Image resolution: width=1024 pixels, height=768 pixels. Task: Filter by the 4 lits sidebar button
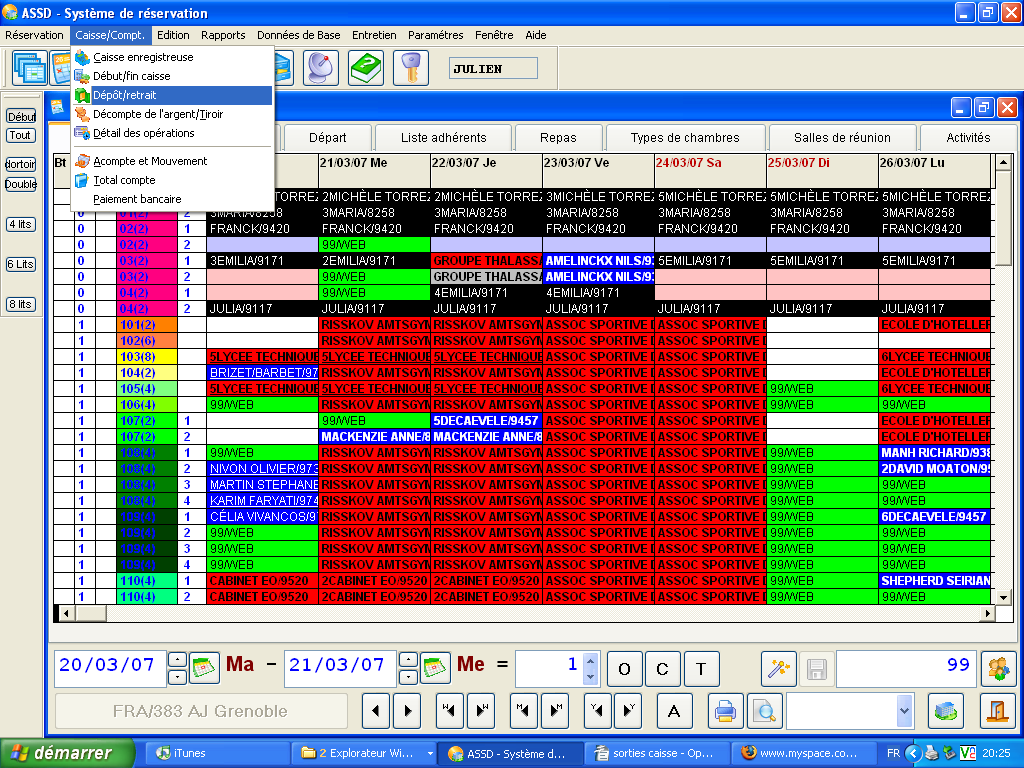(x=21, y=224)
